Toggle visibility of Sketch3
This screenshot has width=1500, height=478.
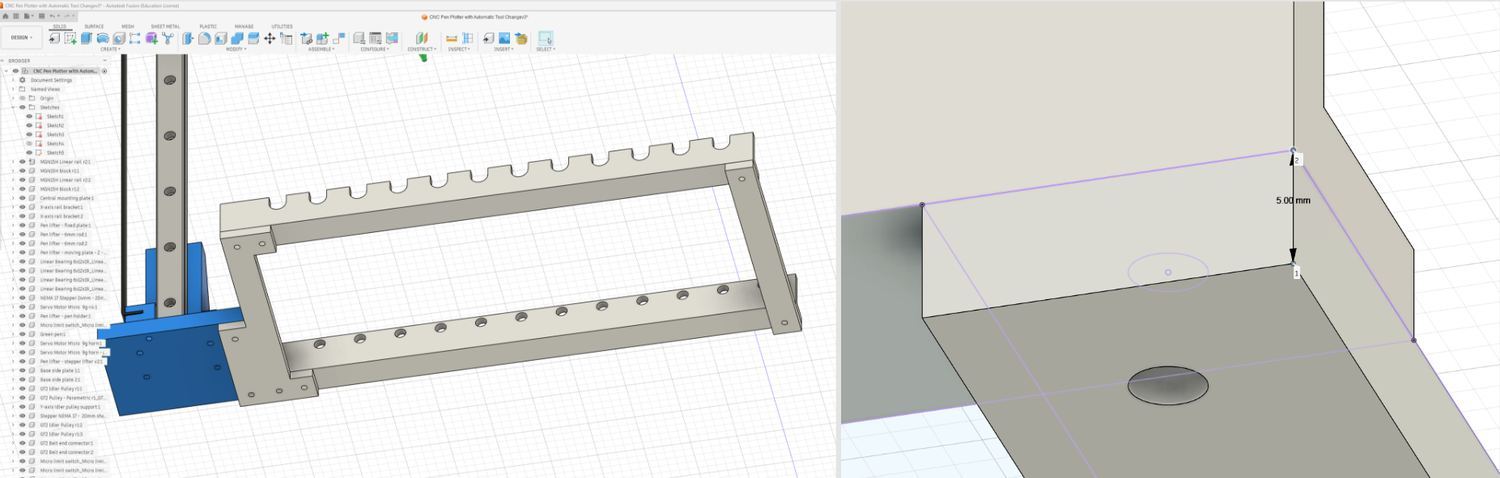pyautogui.click(x=29, y=134)
